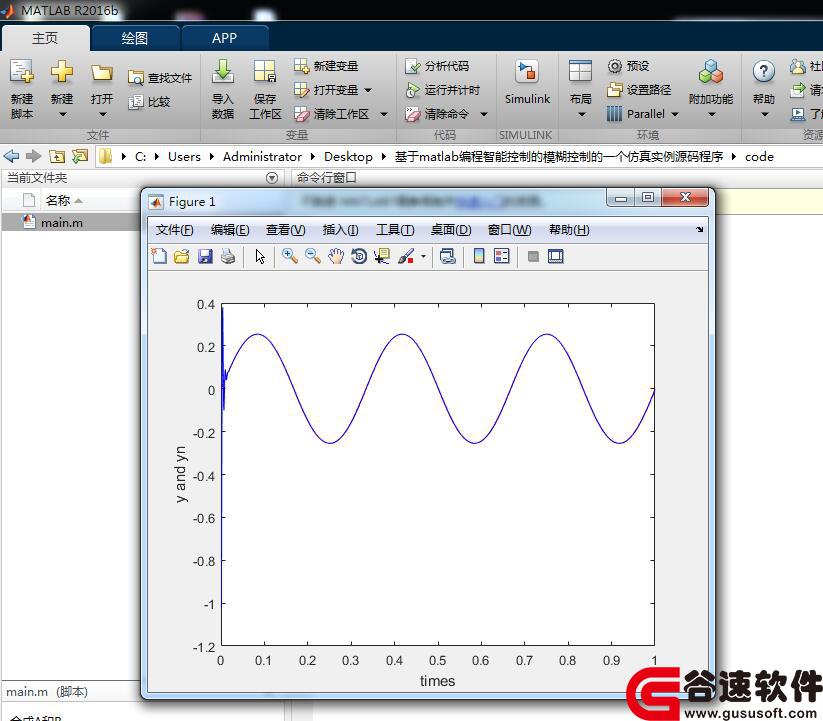Click the New Script (新建脚本) icon
The height and width of the screenshot is (721, 823).
pyautogui.click(x=22, y=71)
